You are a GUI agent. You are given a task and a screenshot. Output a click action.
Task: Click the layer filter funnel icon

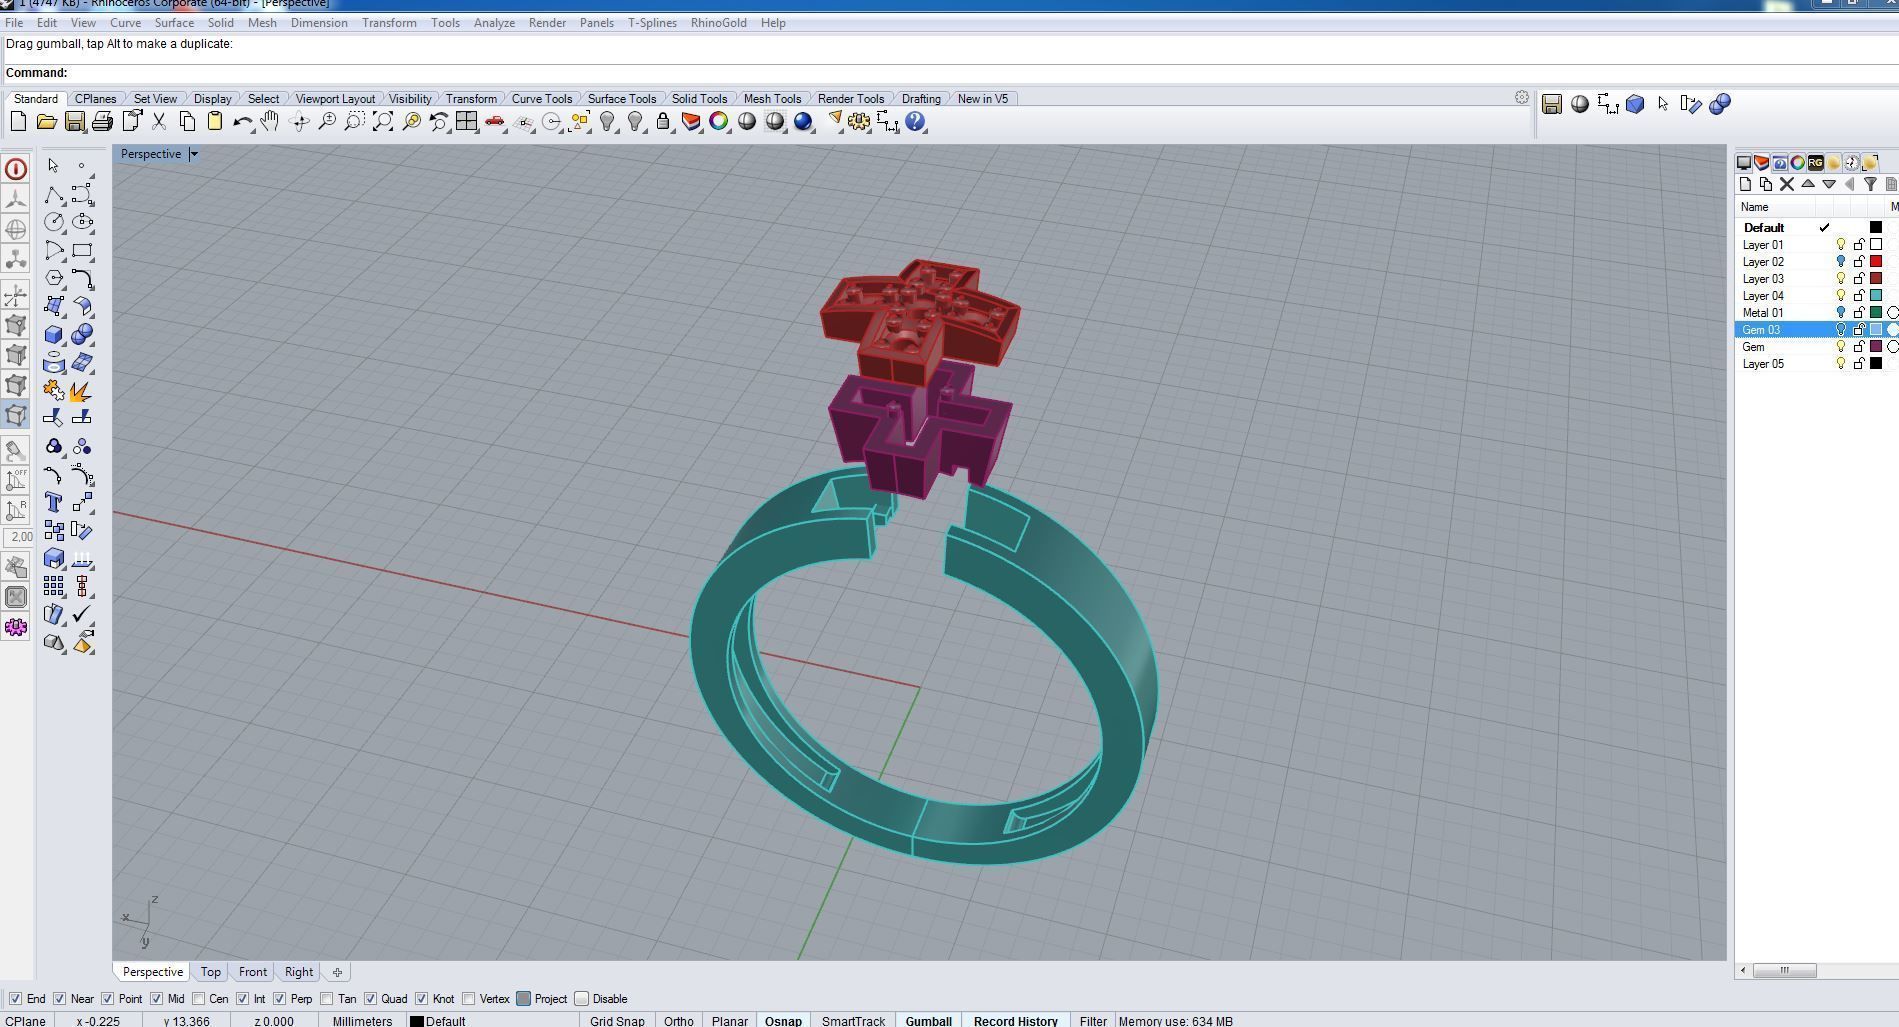[x=1870, y=184]
